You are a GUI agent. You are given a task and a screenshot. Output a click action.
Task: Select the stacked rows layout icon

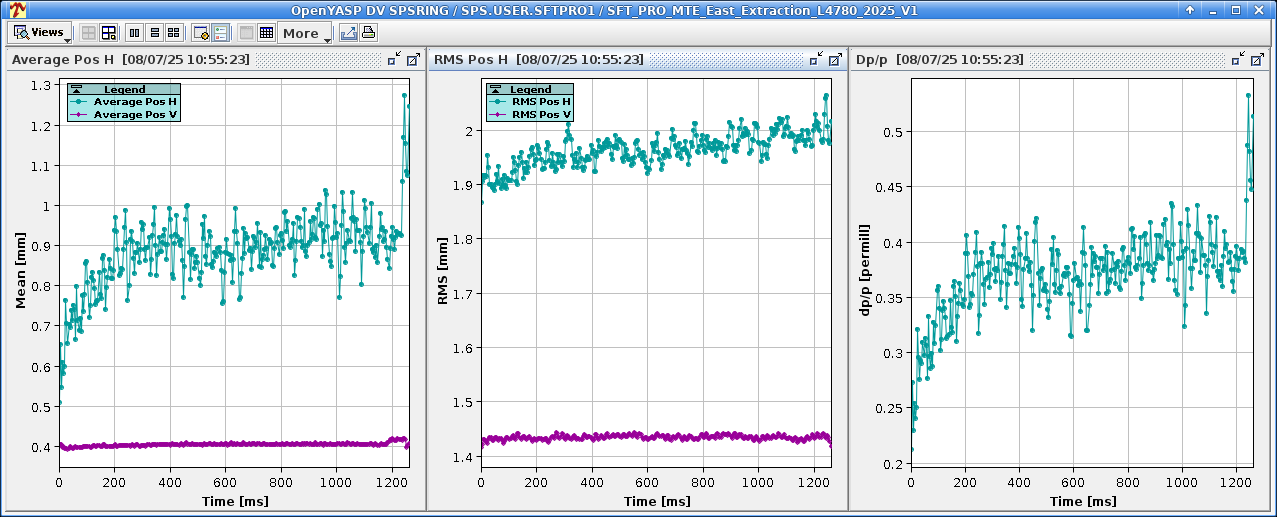154,33
